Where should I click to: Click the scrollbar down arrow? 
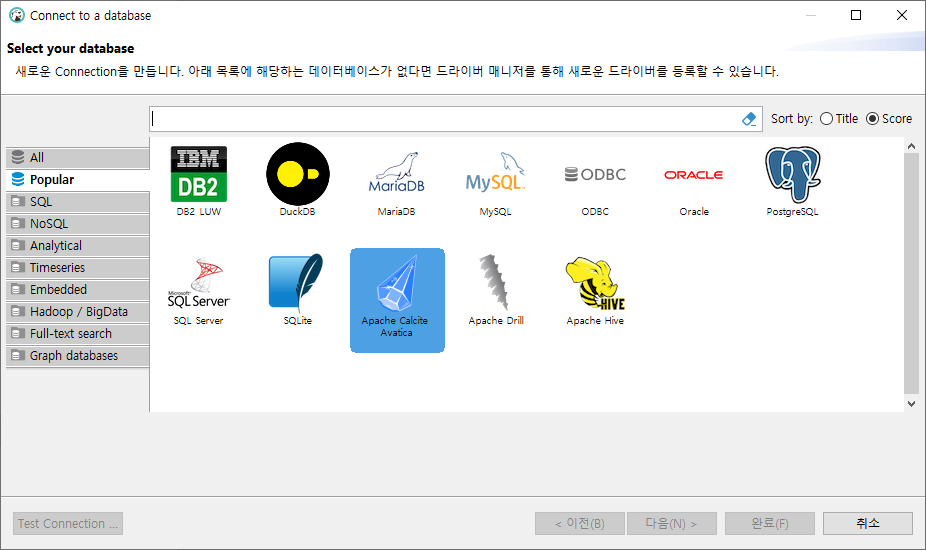point(911,404)
